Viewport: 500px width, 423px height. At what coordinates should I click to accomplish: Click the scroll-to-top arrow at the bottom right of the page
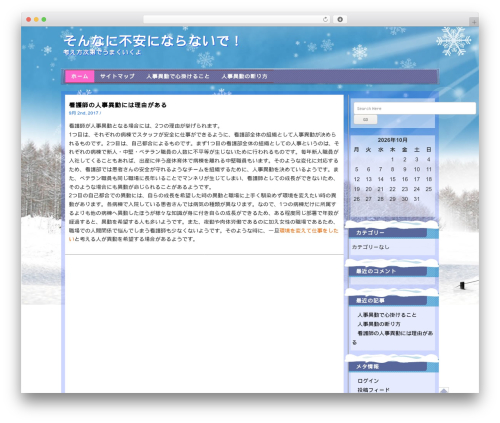[x=444, y=390]
